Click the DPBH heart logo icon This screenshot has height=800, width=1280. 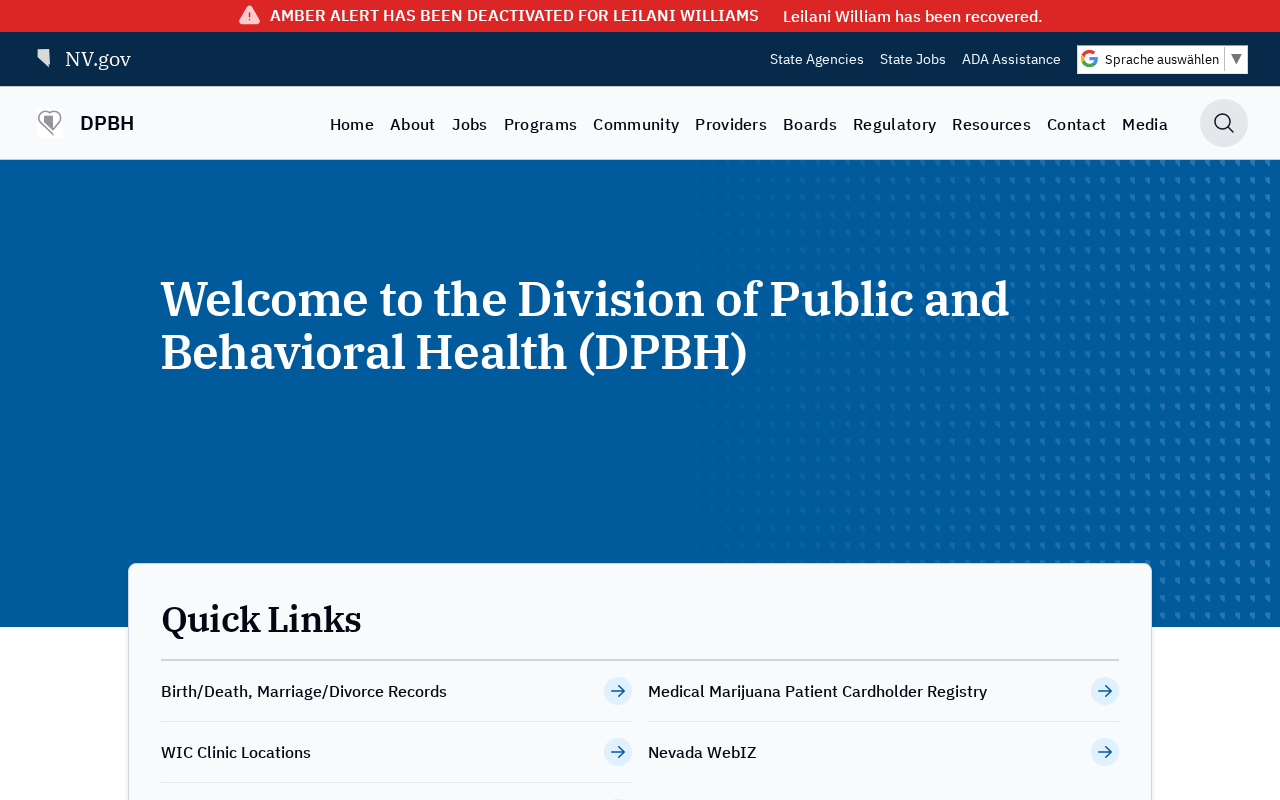coord(49,123)
